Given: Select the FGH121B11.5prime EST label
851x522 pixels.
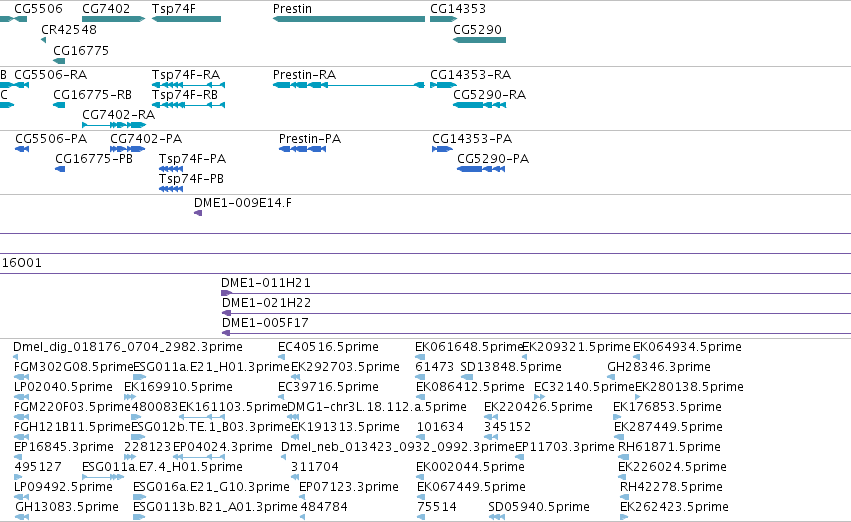Looking at the screenshot, I should [x=72, y=427].
